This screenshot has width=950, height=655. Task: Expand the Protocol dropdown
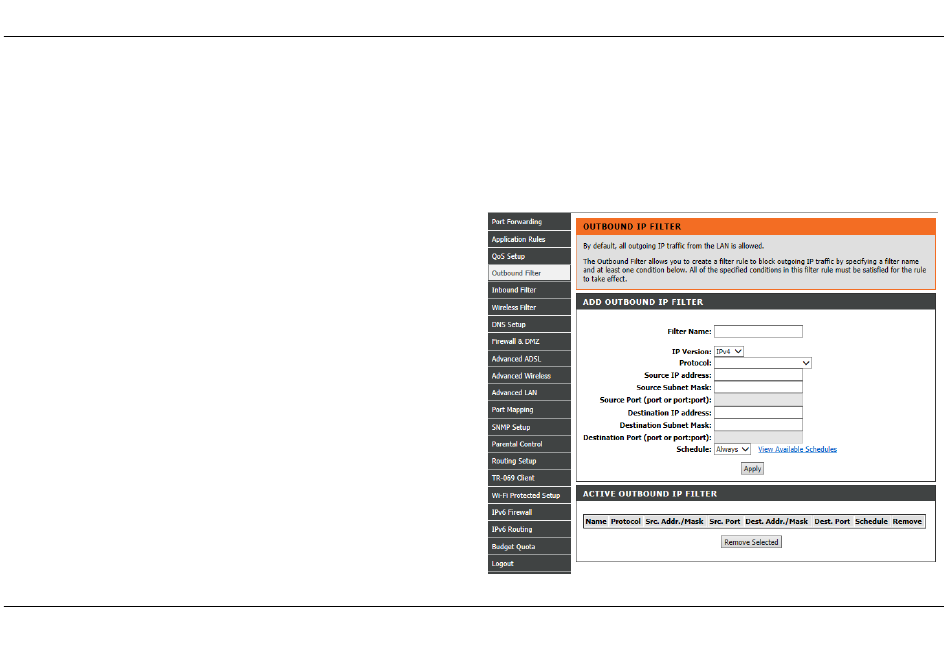coord(762,363)
